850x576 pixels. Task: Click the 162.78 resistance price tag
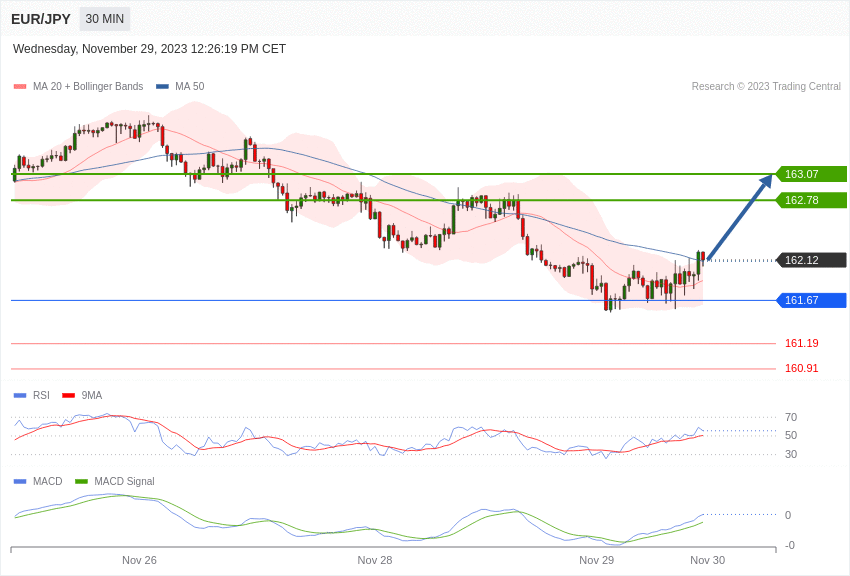click(812, 200)
